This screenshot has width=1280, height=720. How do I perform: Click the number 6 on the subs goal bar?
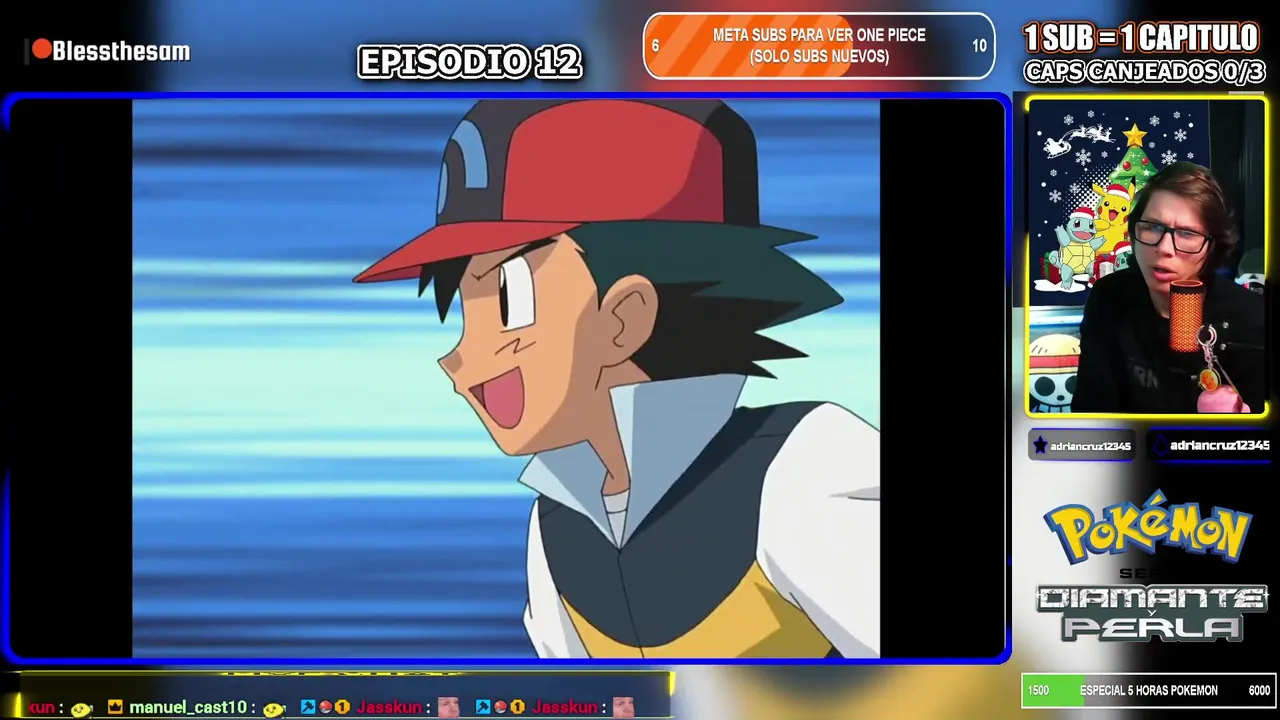tap(655, 46)
